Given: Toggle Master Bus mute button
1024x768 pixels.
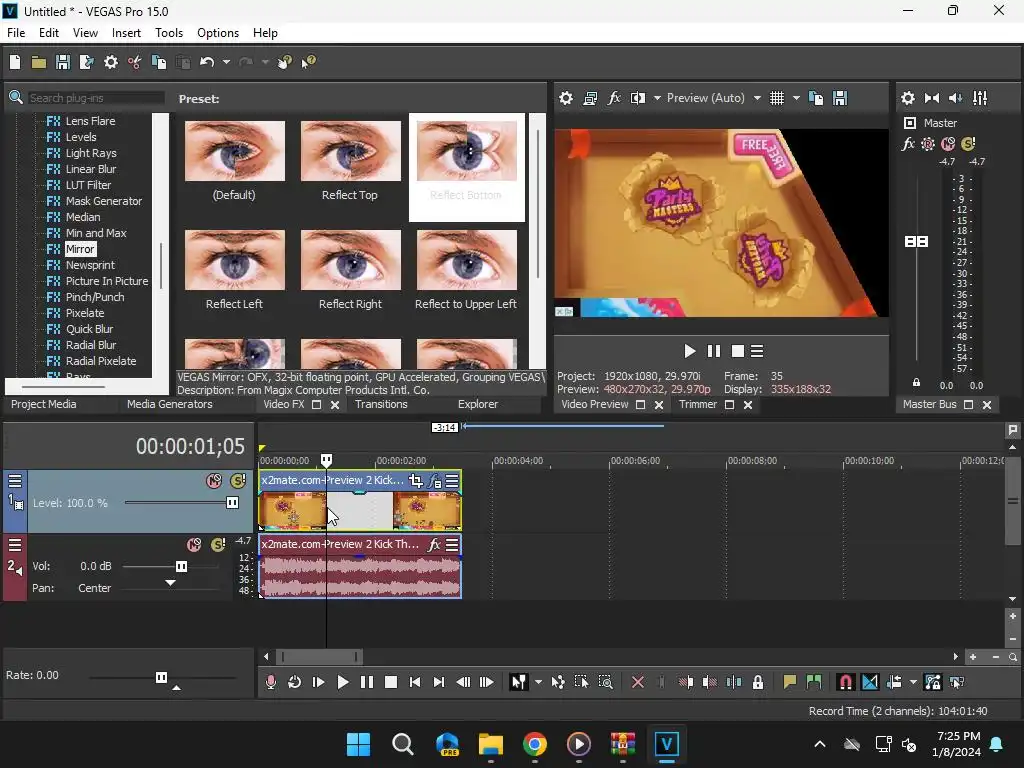Looking at the screenshot, I should point(948,144).
